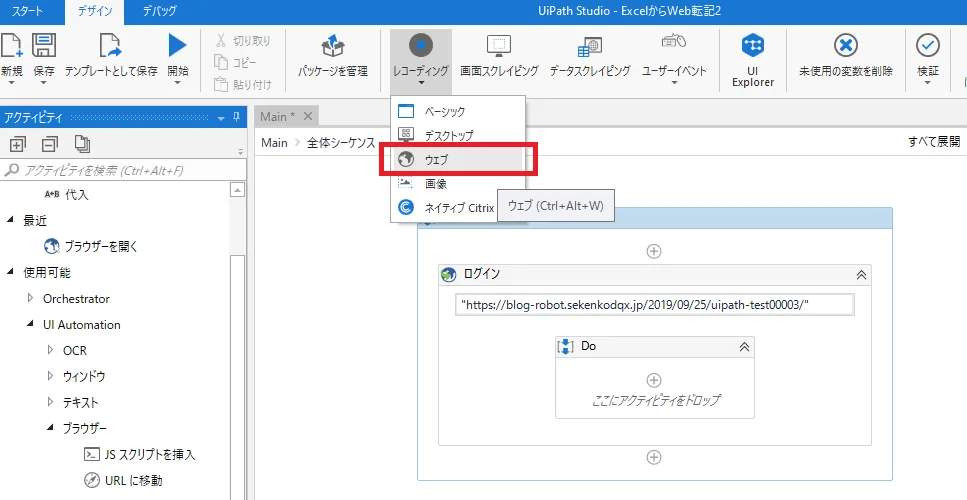The width and height of the screenshot is (967, 500).
Task: Click the User Events (ユーザーイベント) icon
Action: pos(673,43)
